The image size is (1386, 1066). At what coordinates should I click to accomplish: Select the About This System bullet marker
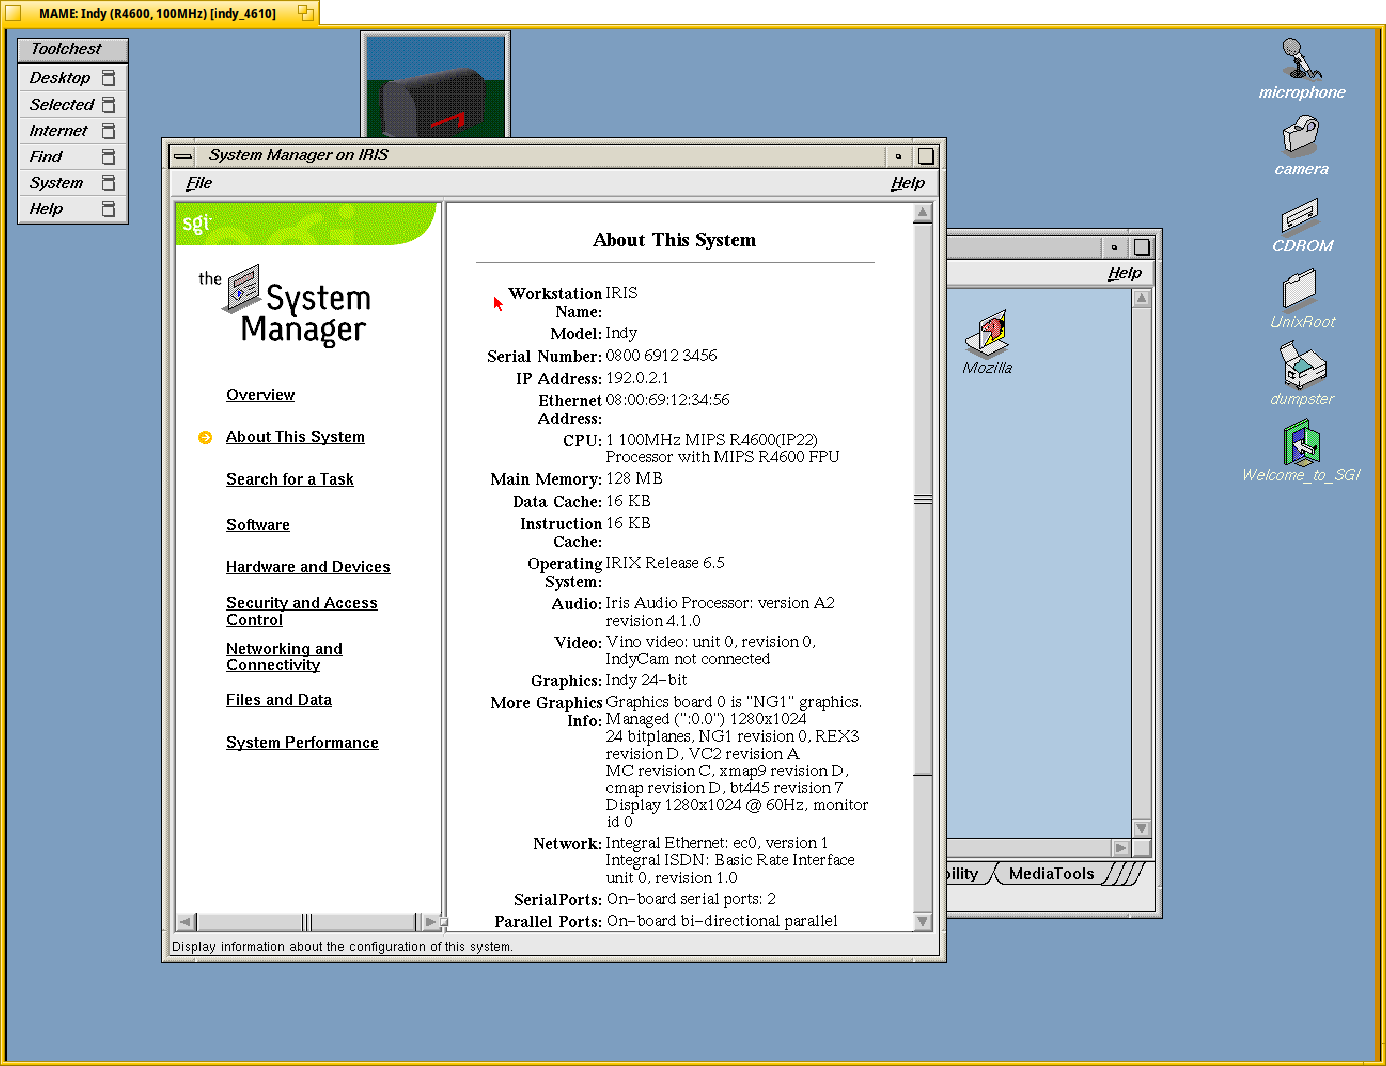pyautogui.click(x=205, y=437)
